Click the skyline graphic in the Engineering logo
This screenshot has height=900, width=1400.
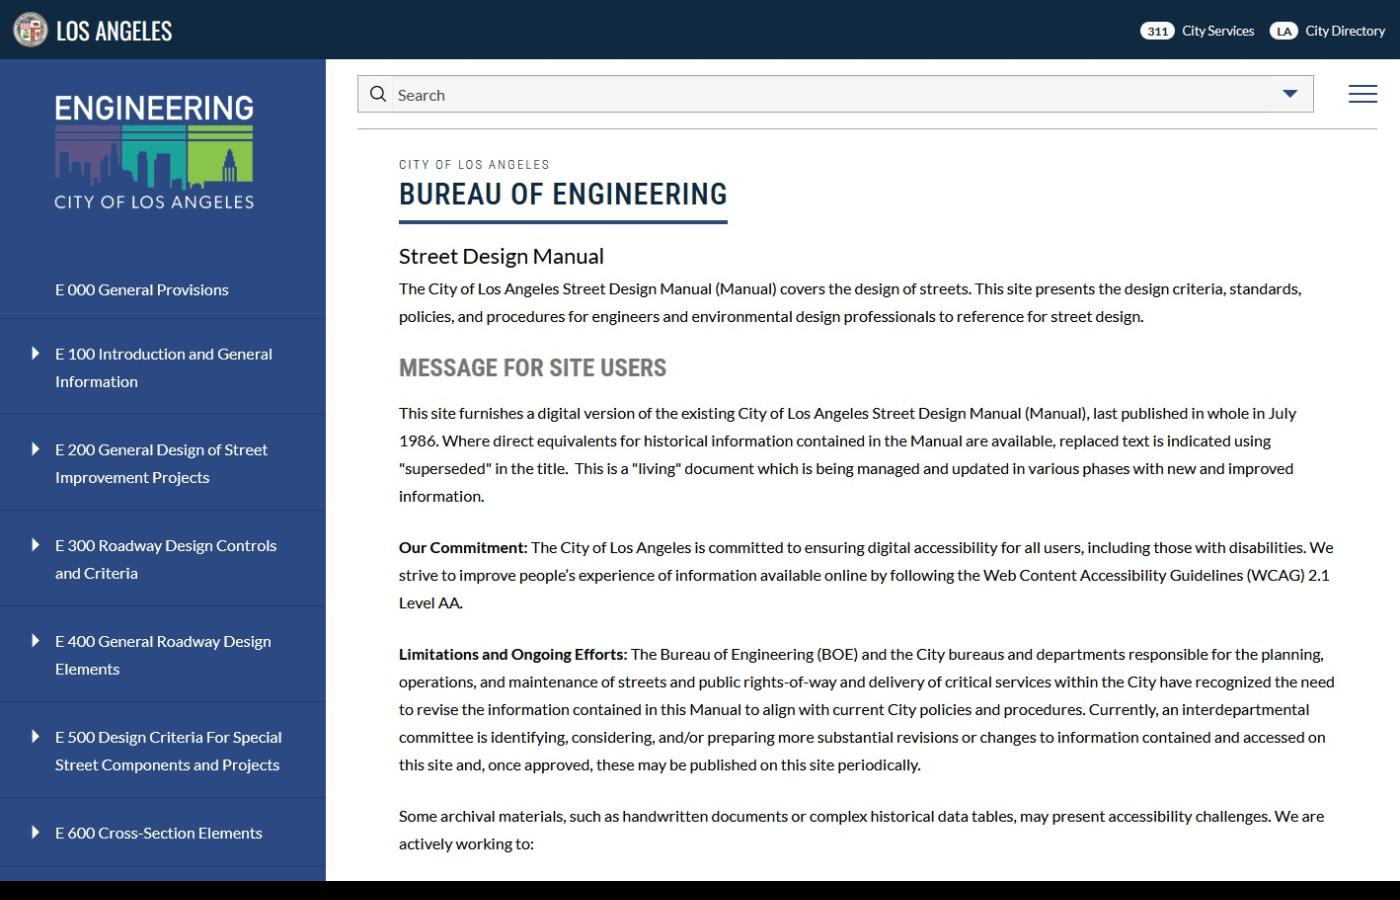click(x=154, y=155)
